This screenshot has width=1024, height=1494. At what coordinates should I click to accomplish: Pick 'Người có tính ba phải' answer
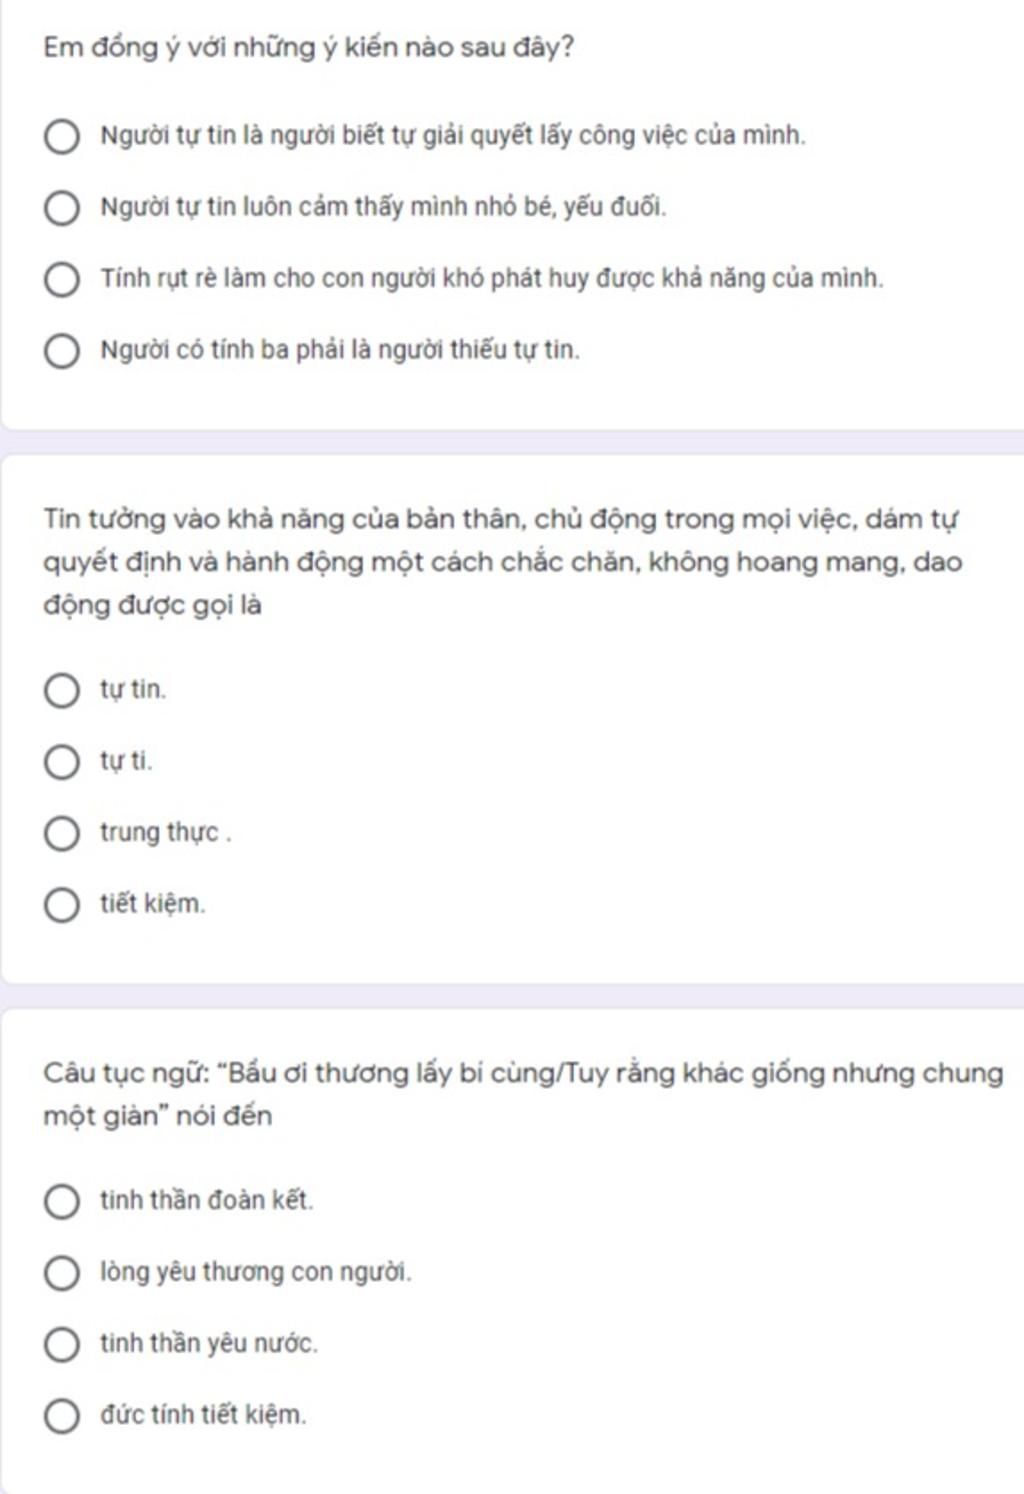[x=61, y=351]
